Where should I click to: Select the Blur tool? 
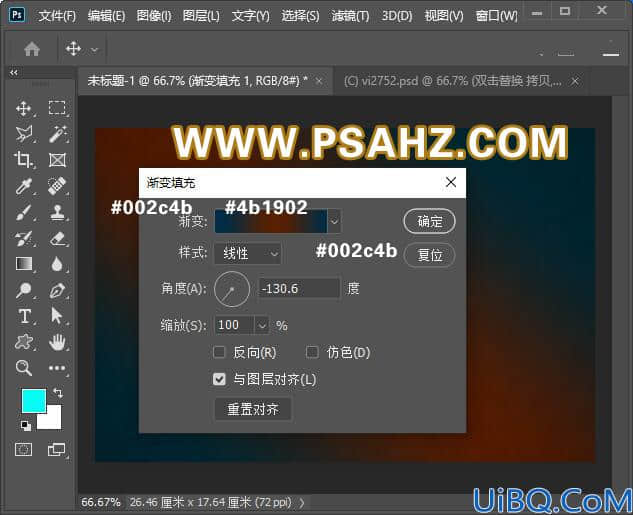tap(57, 264)
